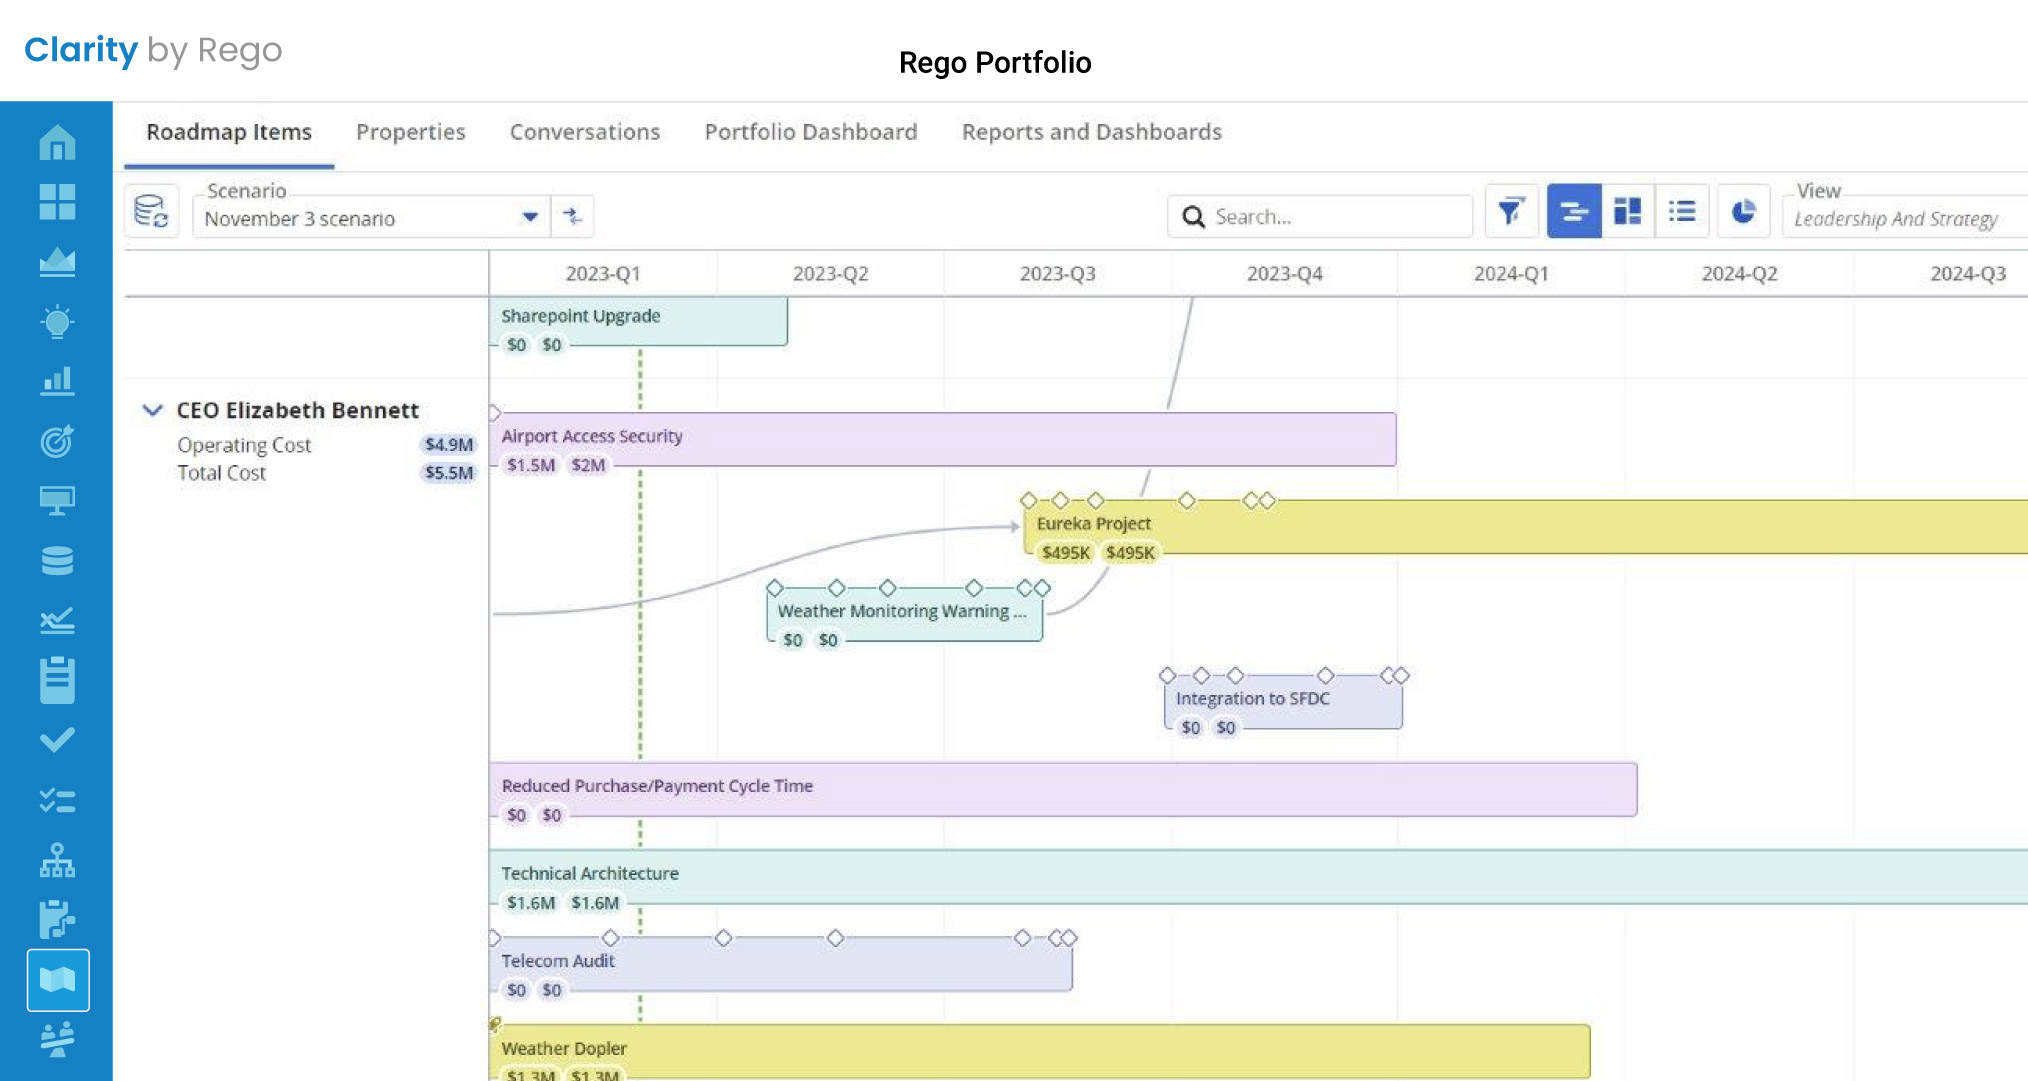2028x1081 pixels.
Task: Select the Integration to SFDC item
Action: pyautogui.click(x=1283, y=702)
